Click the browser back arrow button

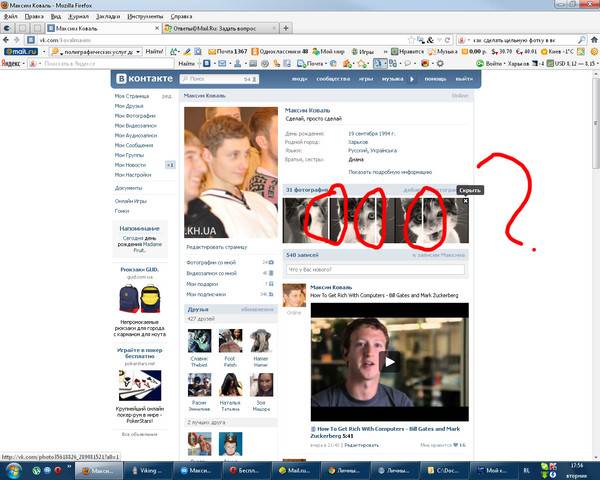coord(6,40)
